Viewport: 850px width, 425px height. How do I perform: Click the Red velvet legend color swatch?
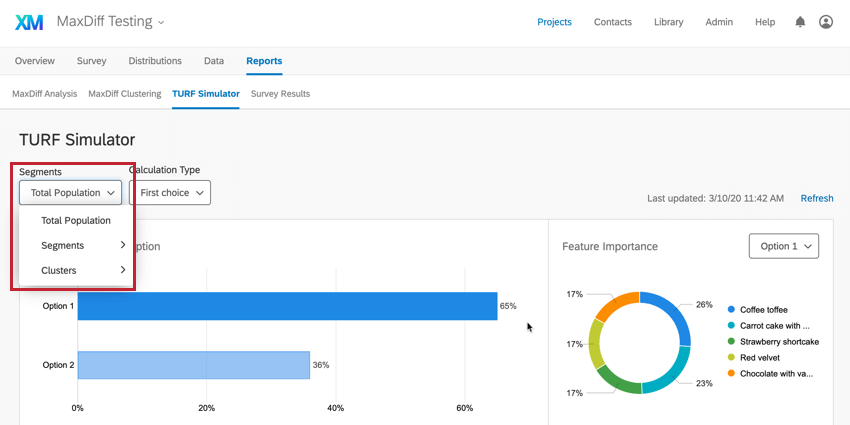pyautogui.click(x=733, y=357)
